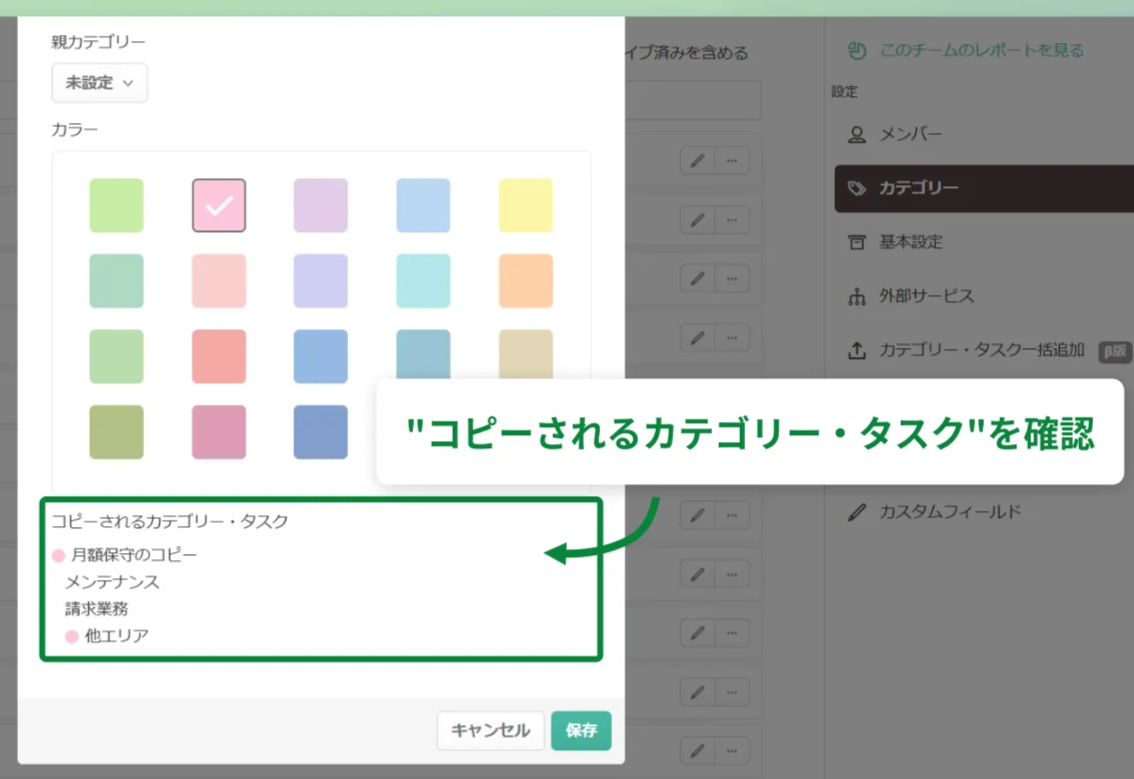Viewport: 1134px width, 779px height.
Task: Select the カスタムフィールド pencil icon
Action: click(x=857, y=512)
